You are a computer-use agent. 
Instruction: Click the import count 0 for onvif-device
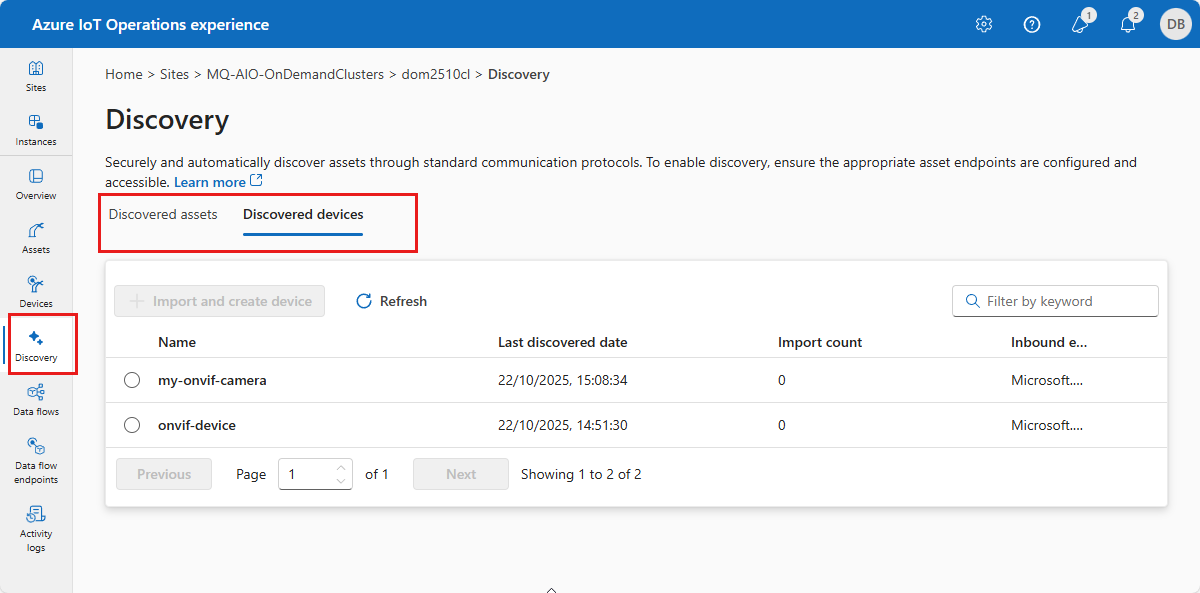[x=782, y=425]
